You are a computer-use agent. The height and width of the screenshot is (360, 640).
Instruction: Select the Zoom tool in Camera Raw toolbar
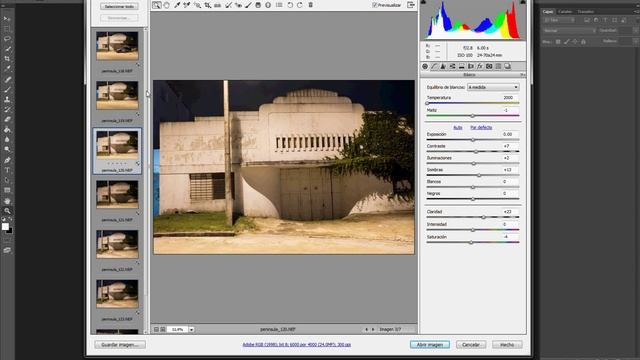tap(157, 5)
